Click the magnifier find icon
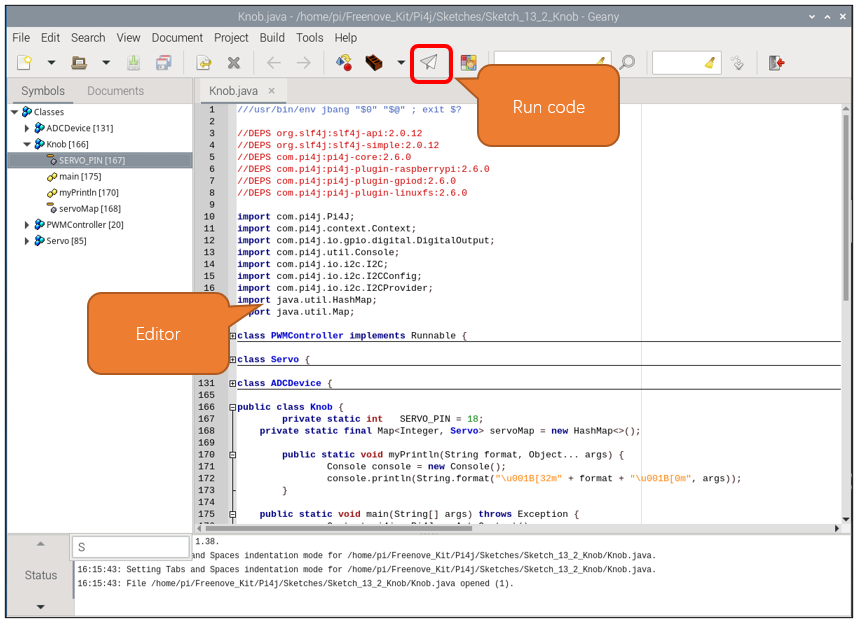Viewport: 857px width, 623px height. (627, 63)
